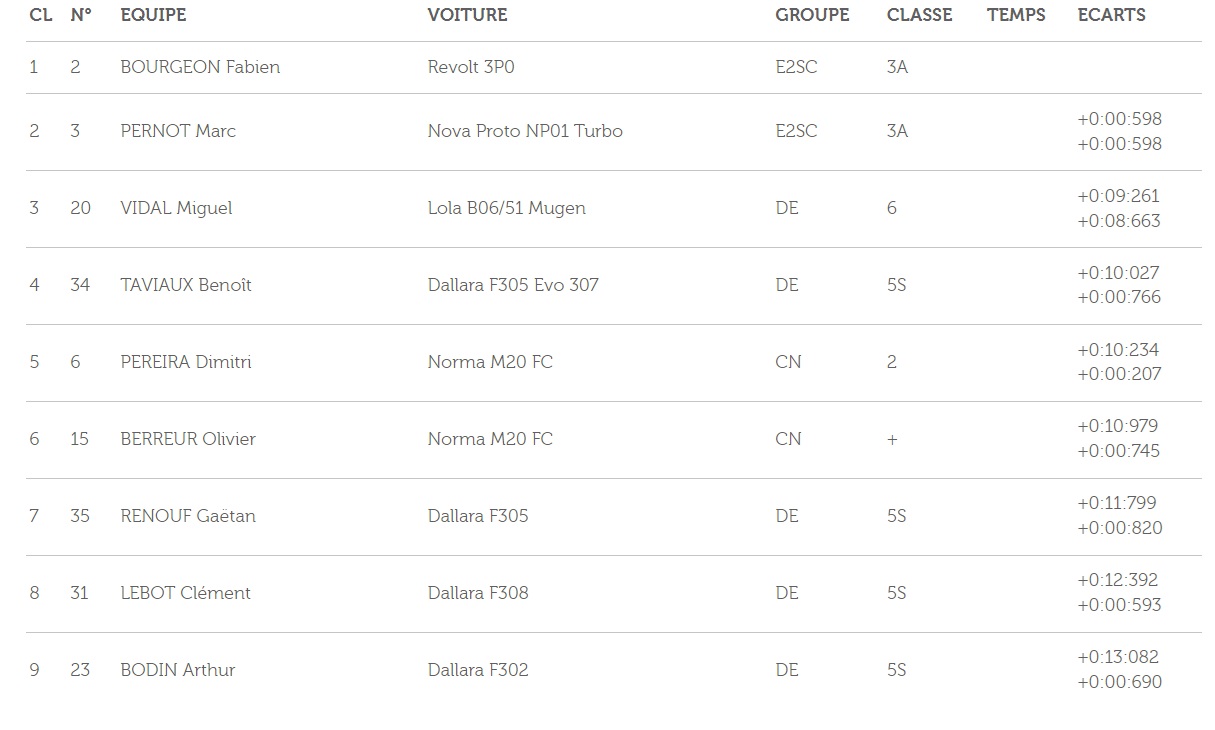Click the CLASSE column header
1215x730 pixels.
919,15
